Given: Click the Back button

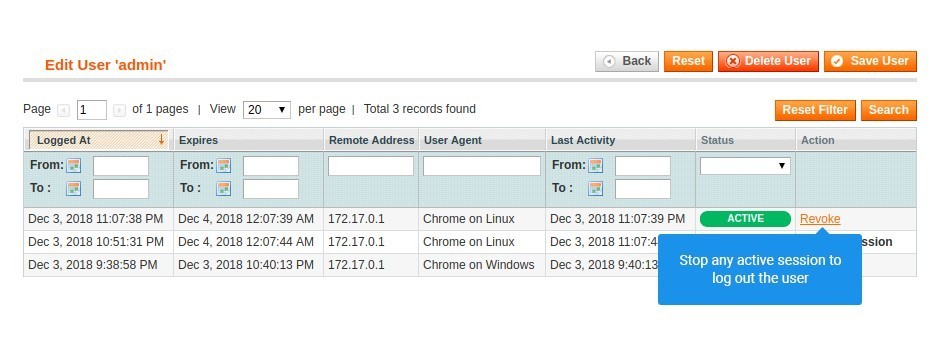Looking at the screenshot, I should tap(626, 61).
